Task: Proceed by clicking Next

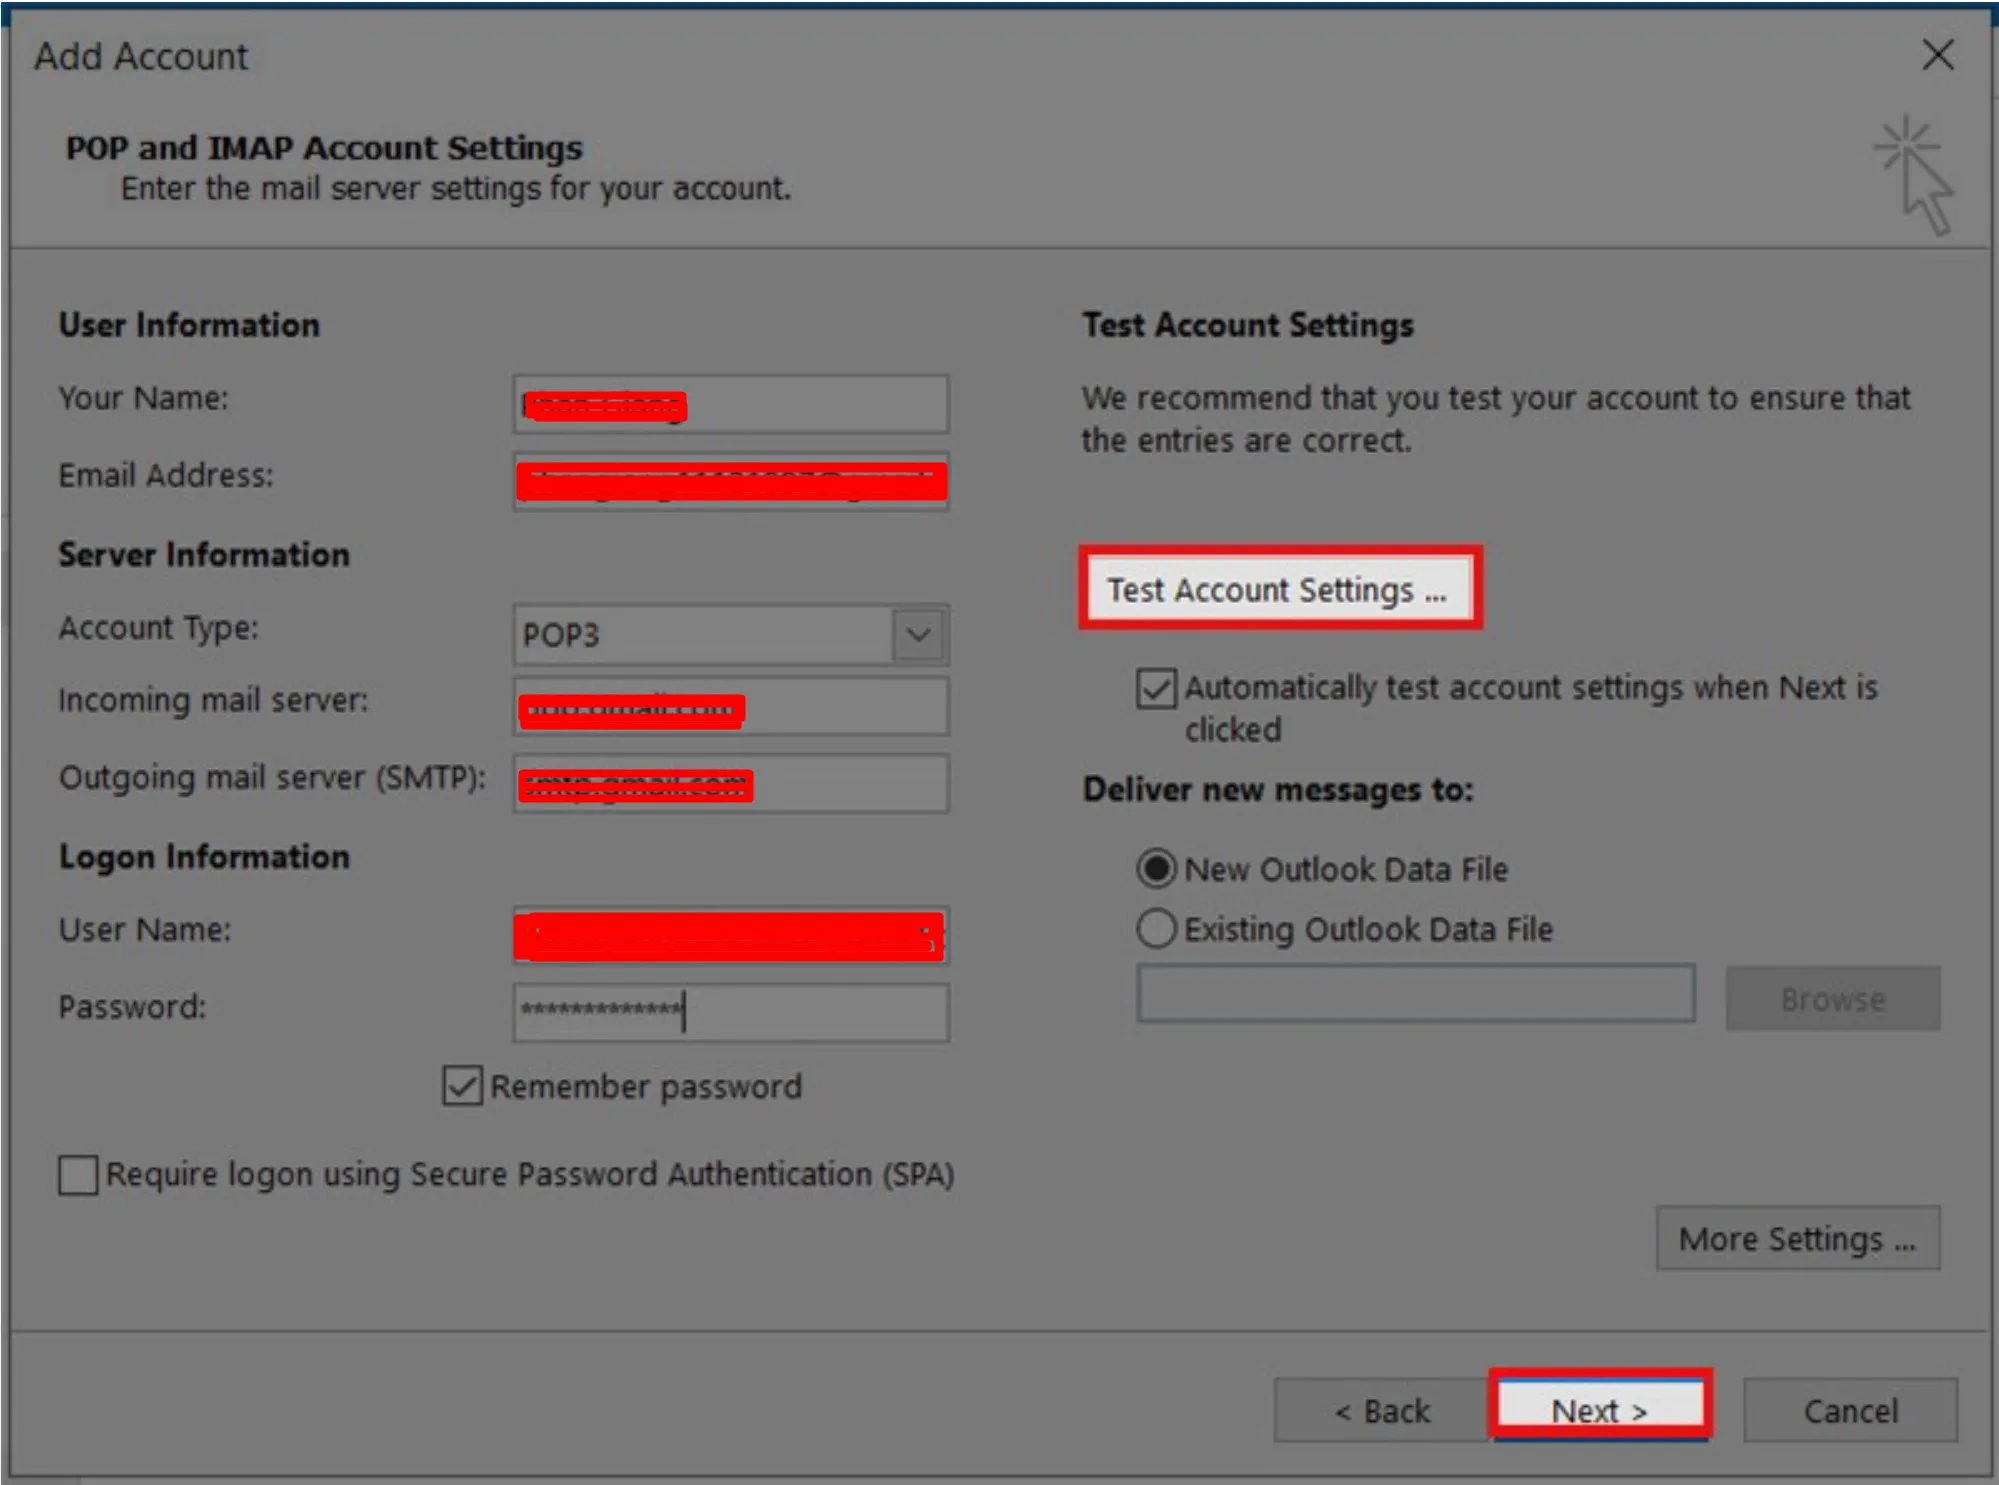Action: tap(1598, 1410)
